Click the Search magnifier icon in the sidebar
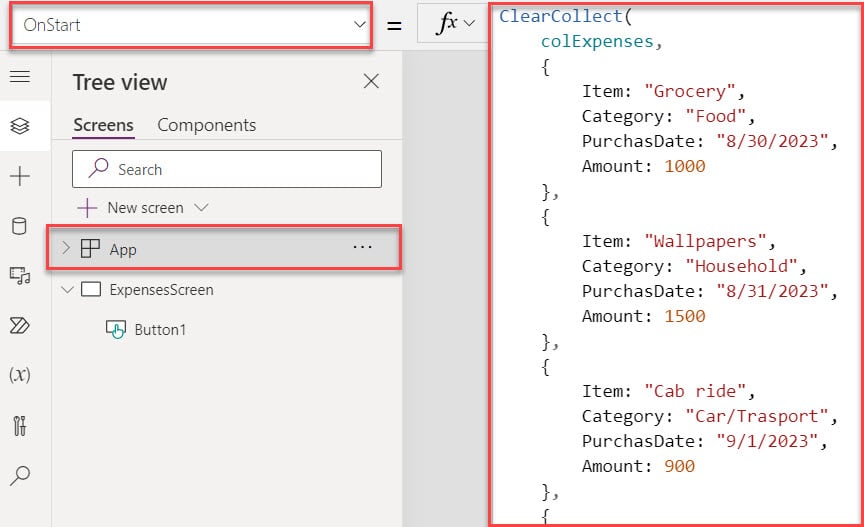 pos(20,475)
